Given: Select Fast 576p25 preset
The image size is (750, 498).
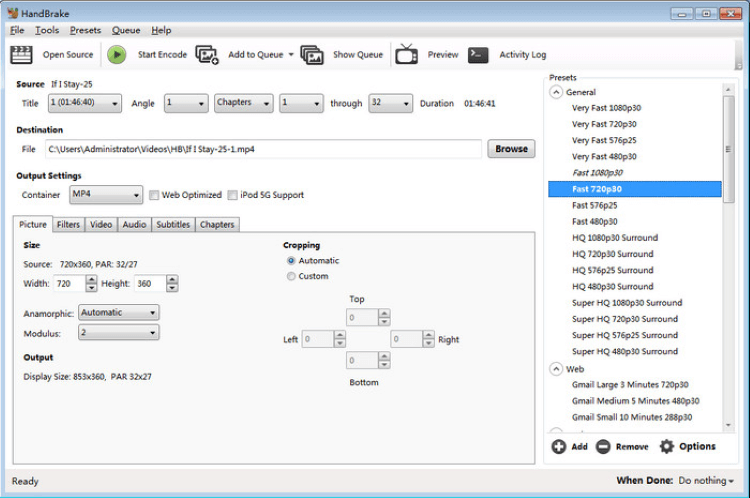Looking at the screenshot, I should pos(595,205).
